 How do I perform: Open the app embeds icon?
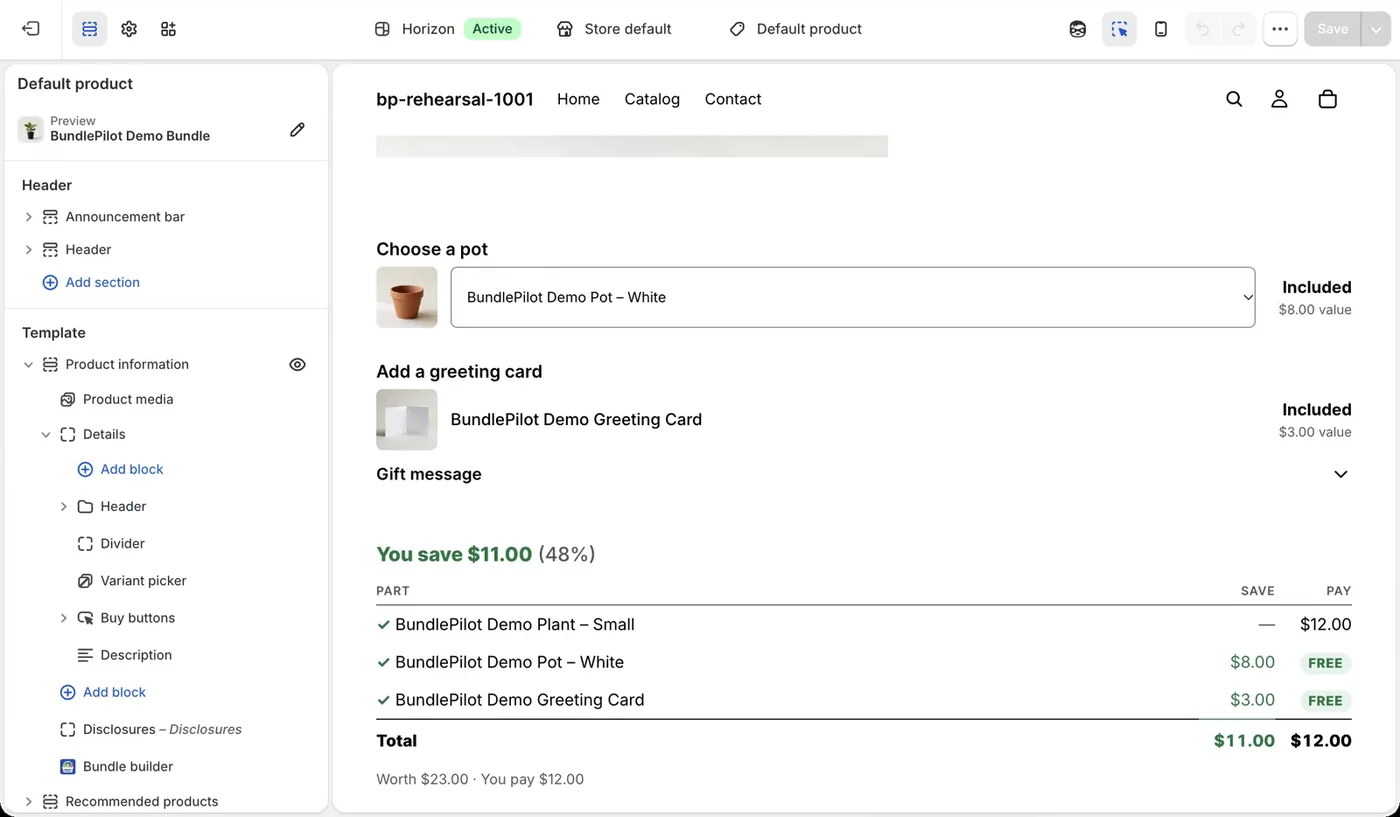[x=168, y=29]
